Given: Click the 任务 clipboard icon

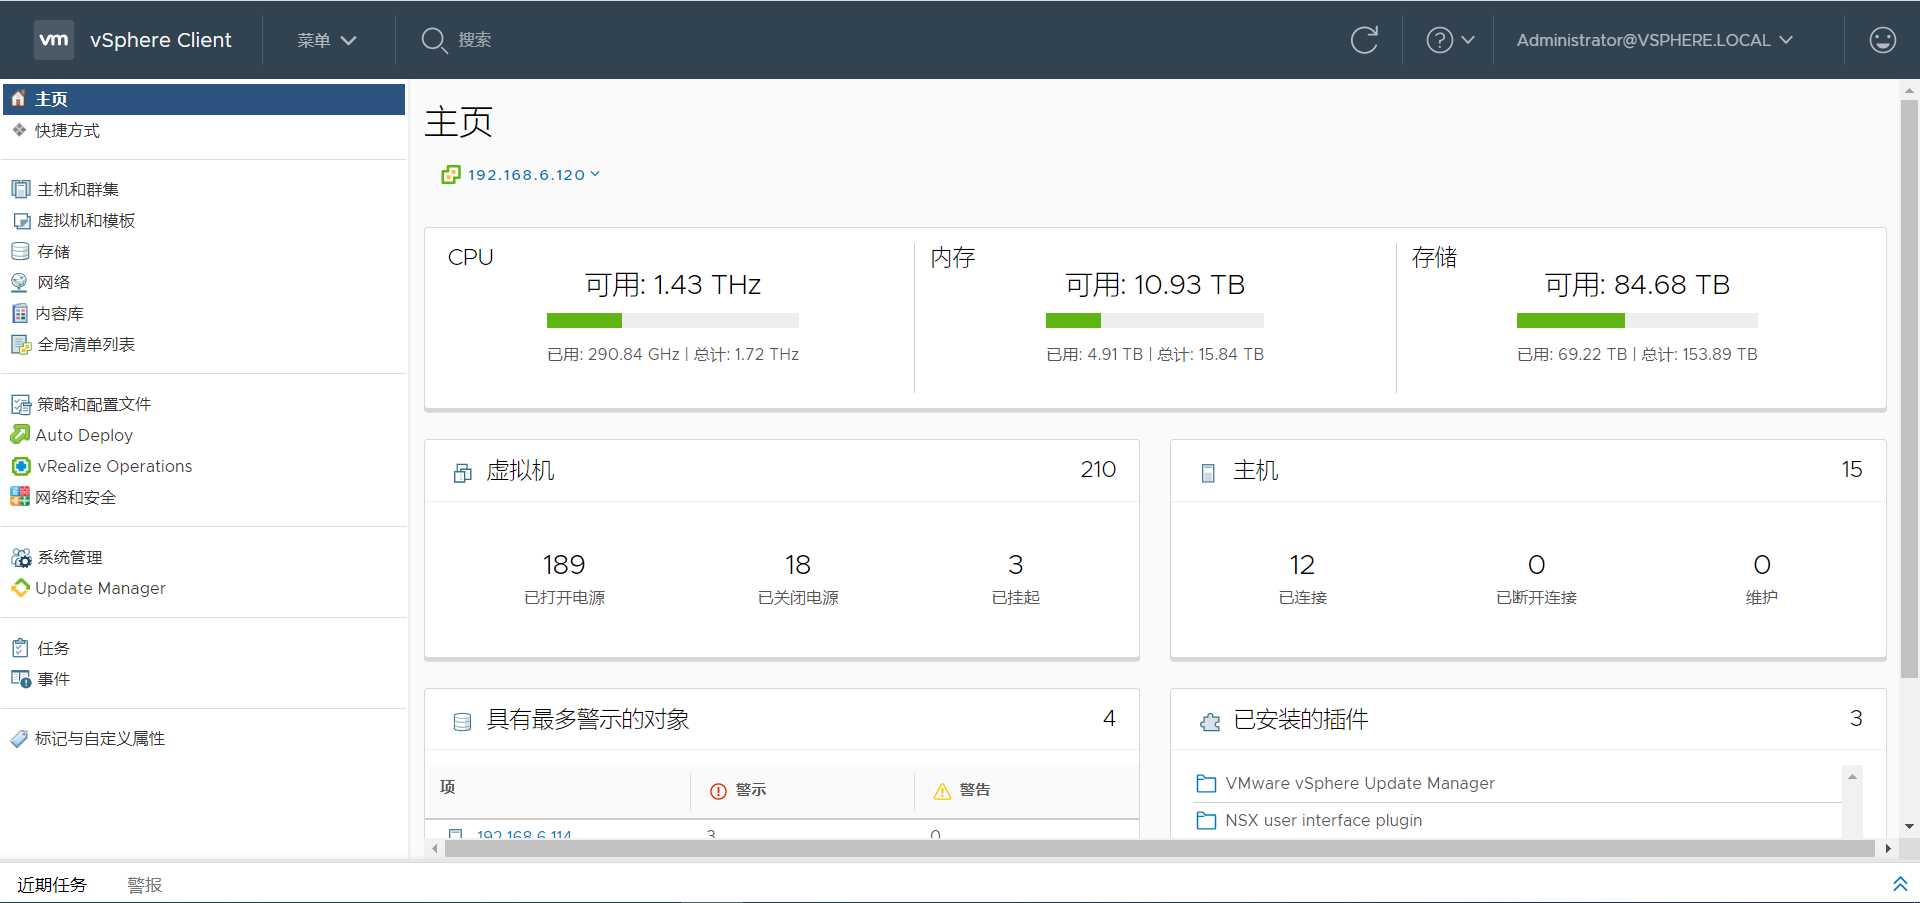Looking at the screenshot, I should 20,648.
